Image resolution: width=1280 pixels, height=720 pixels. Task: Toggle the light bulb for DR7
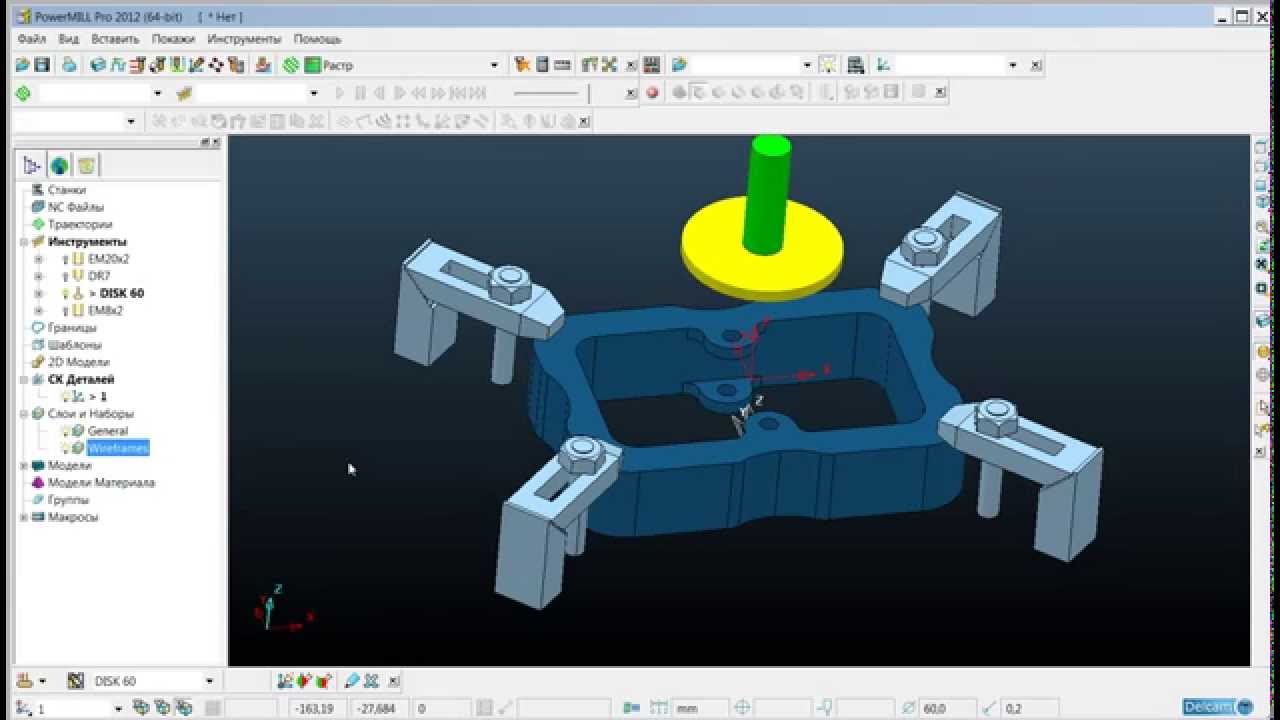point(65,276)
